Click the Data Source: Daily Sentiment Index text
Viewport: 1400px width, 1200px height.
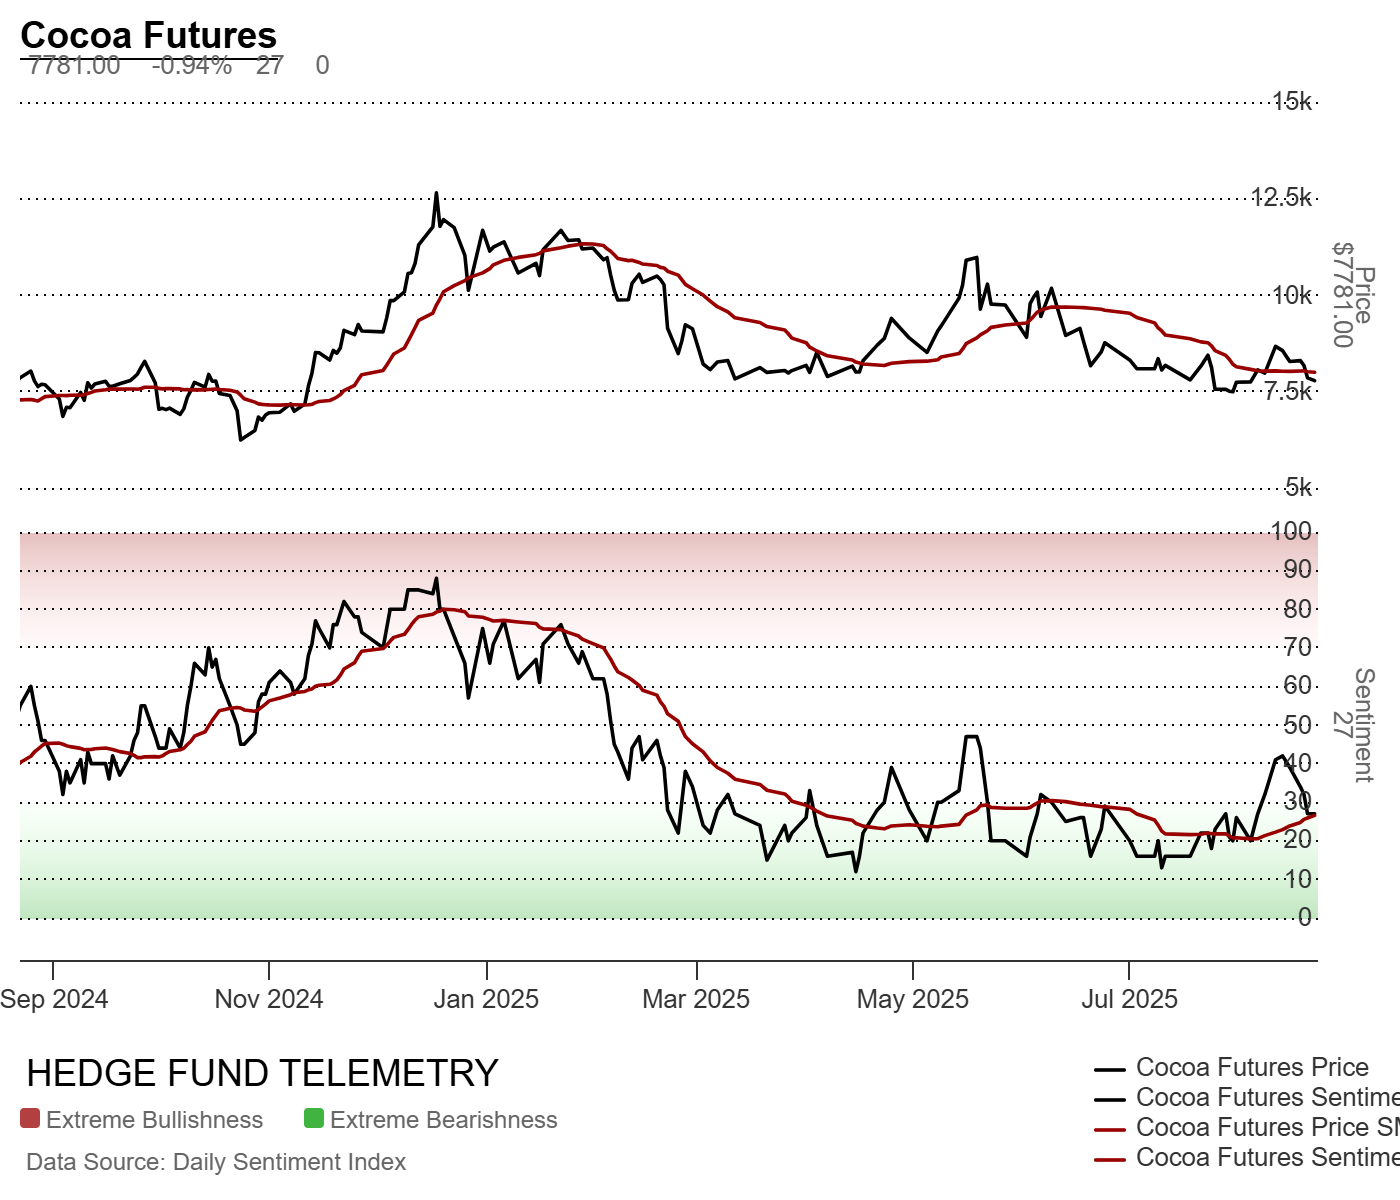[216, 1162]
